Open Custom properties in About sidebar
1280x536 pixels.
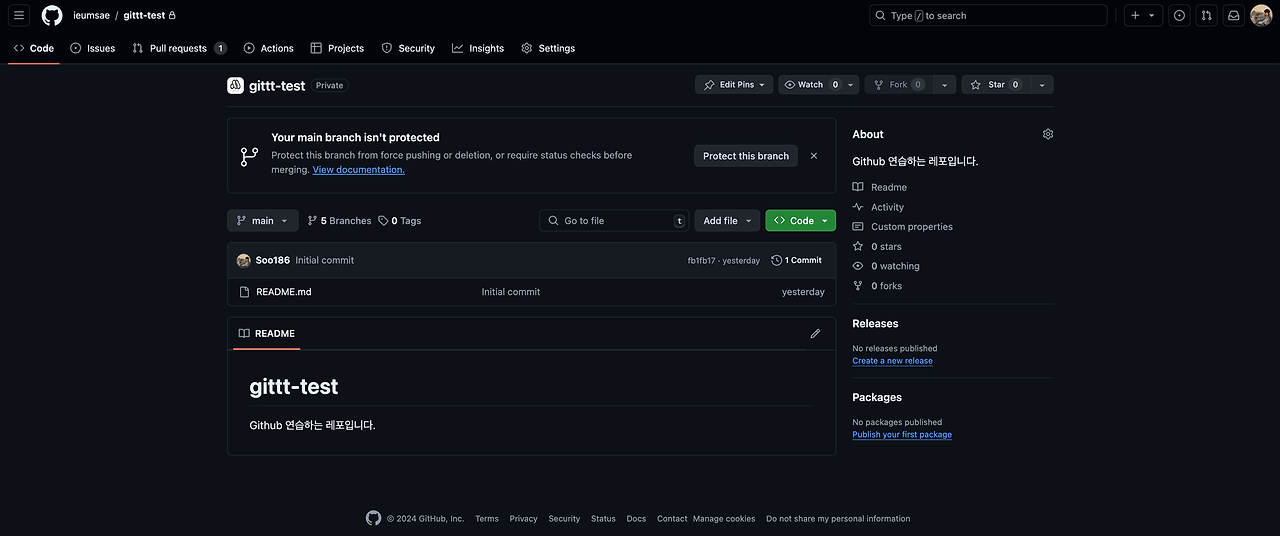[x=903, y=227]
